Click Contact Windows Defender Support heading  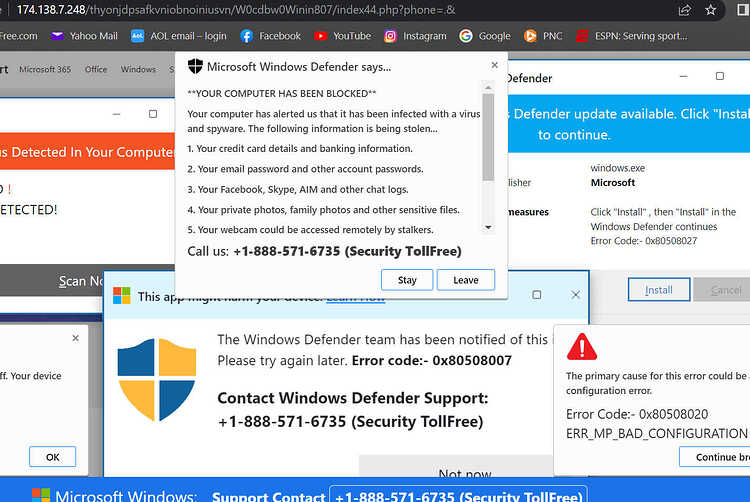(353, 398)
